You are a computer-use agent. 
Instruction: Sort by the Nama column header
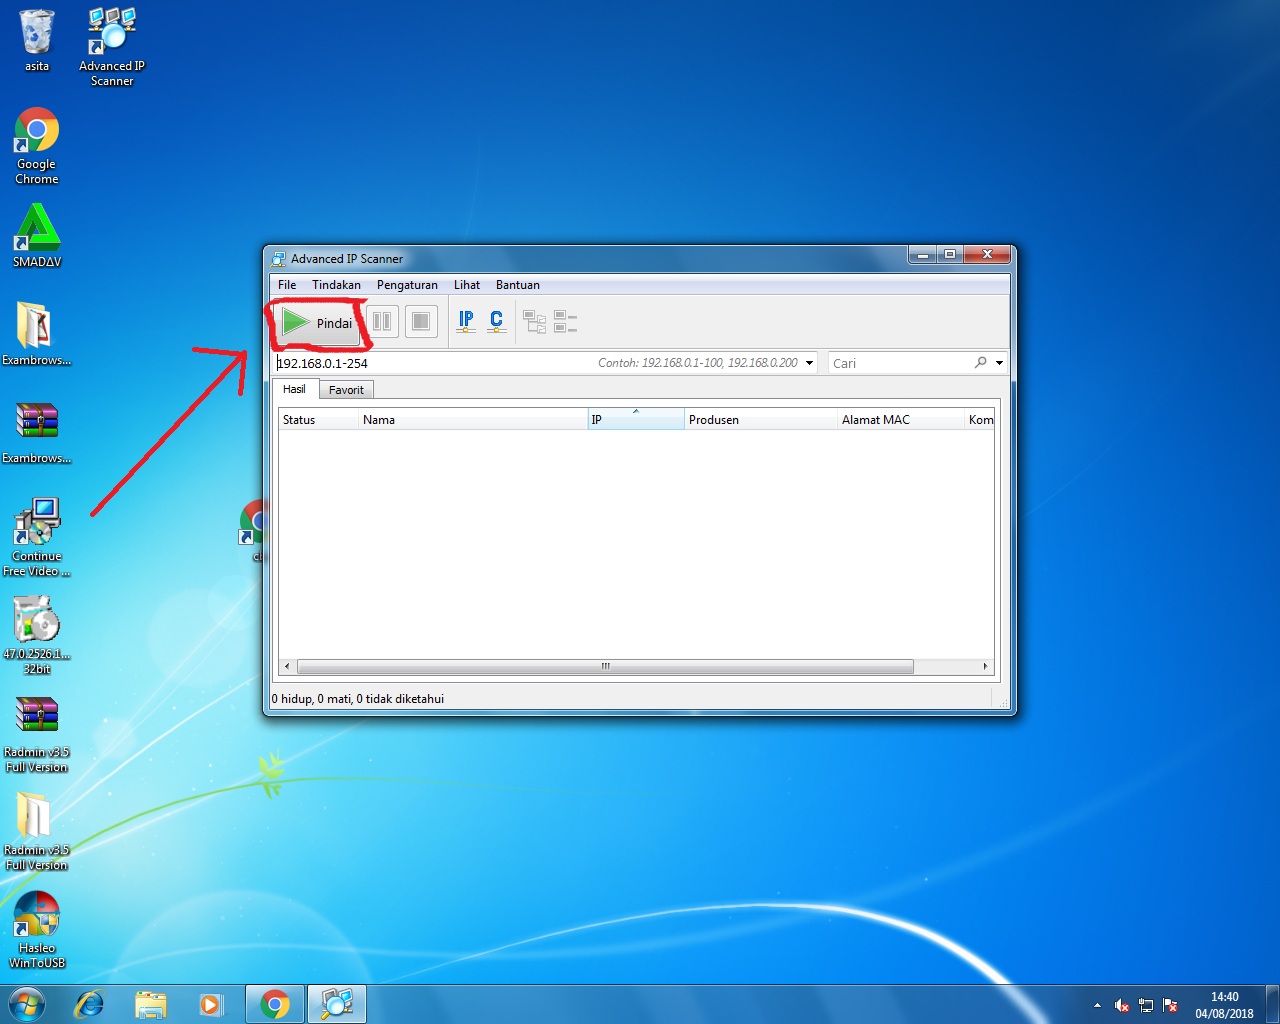[473, 420]
